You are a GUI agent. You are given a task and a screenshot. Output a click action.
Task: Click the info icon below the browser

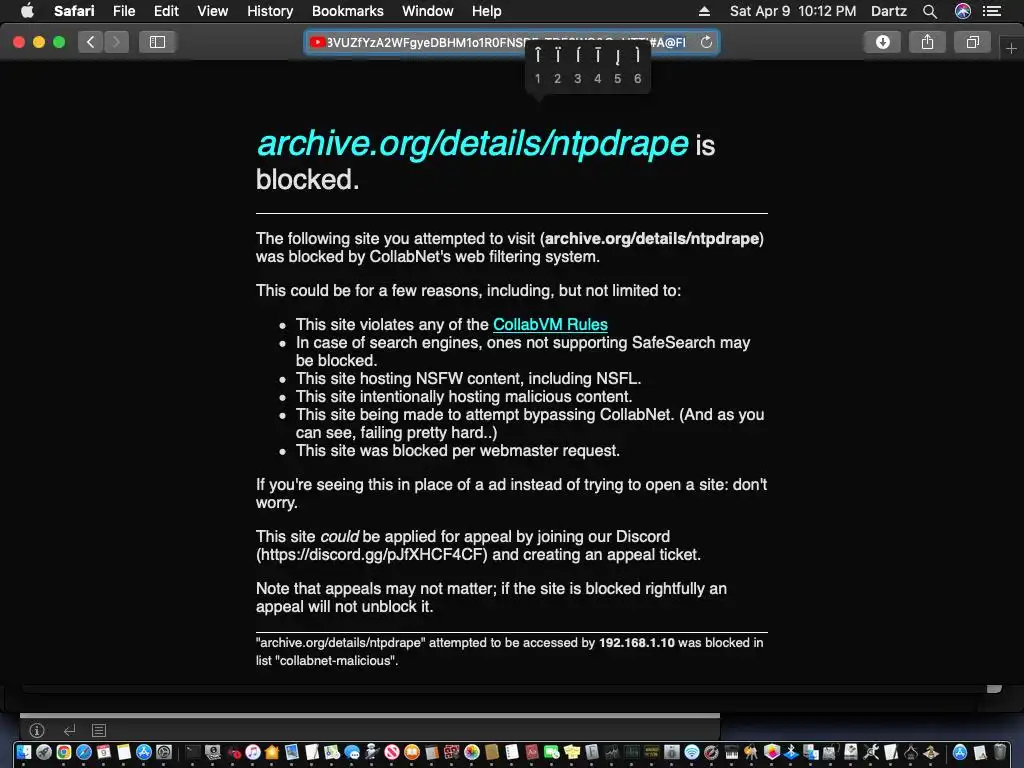[x=37, y=730]
